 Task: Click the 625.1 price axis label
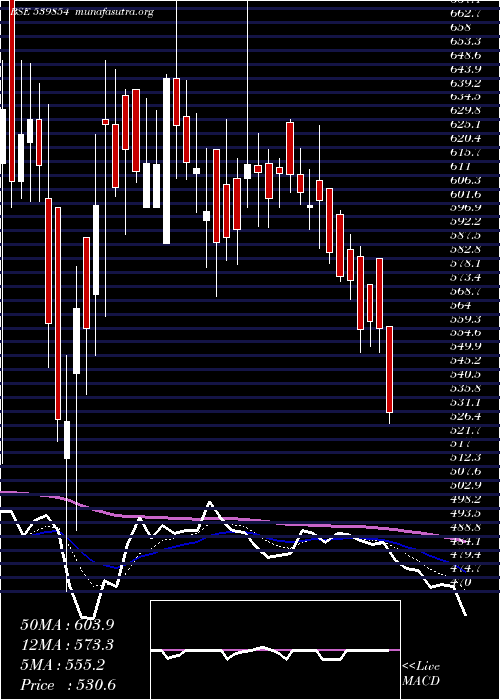(466, 125)
